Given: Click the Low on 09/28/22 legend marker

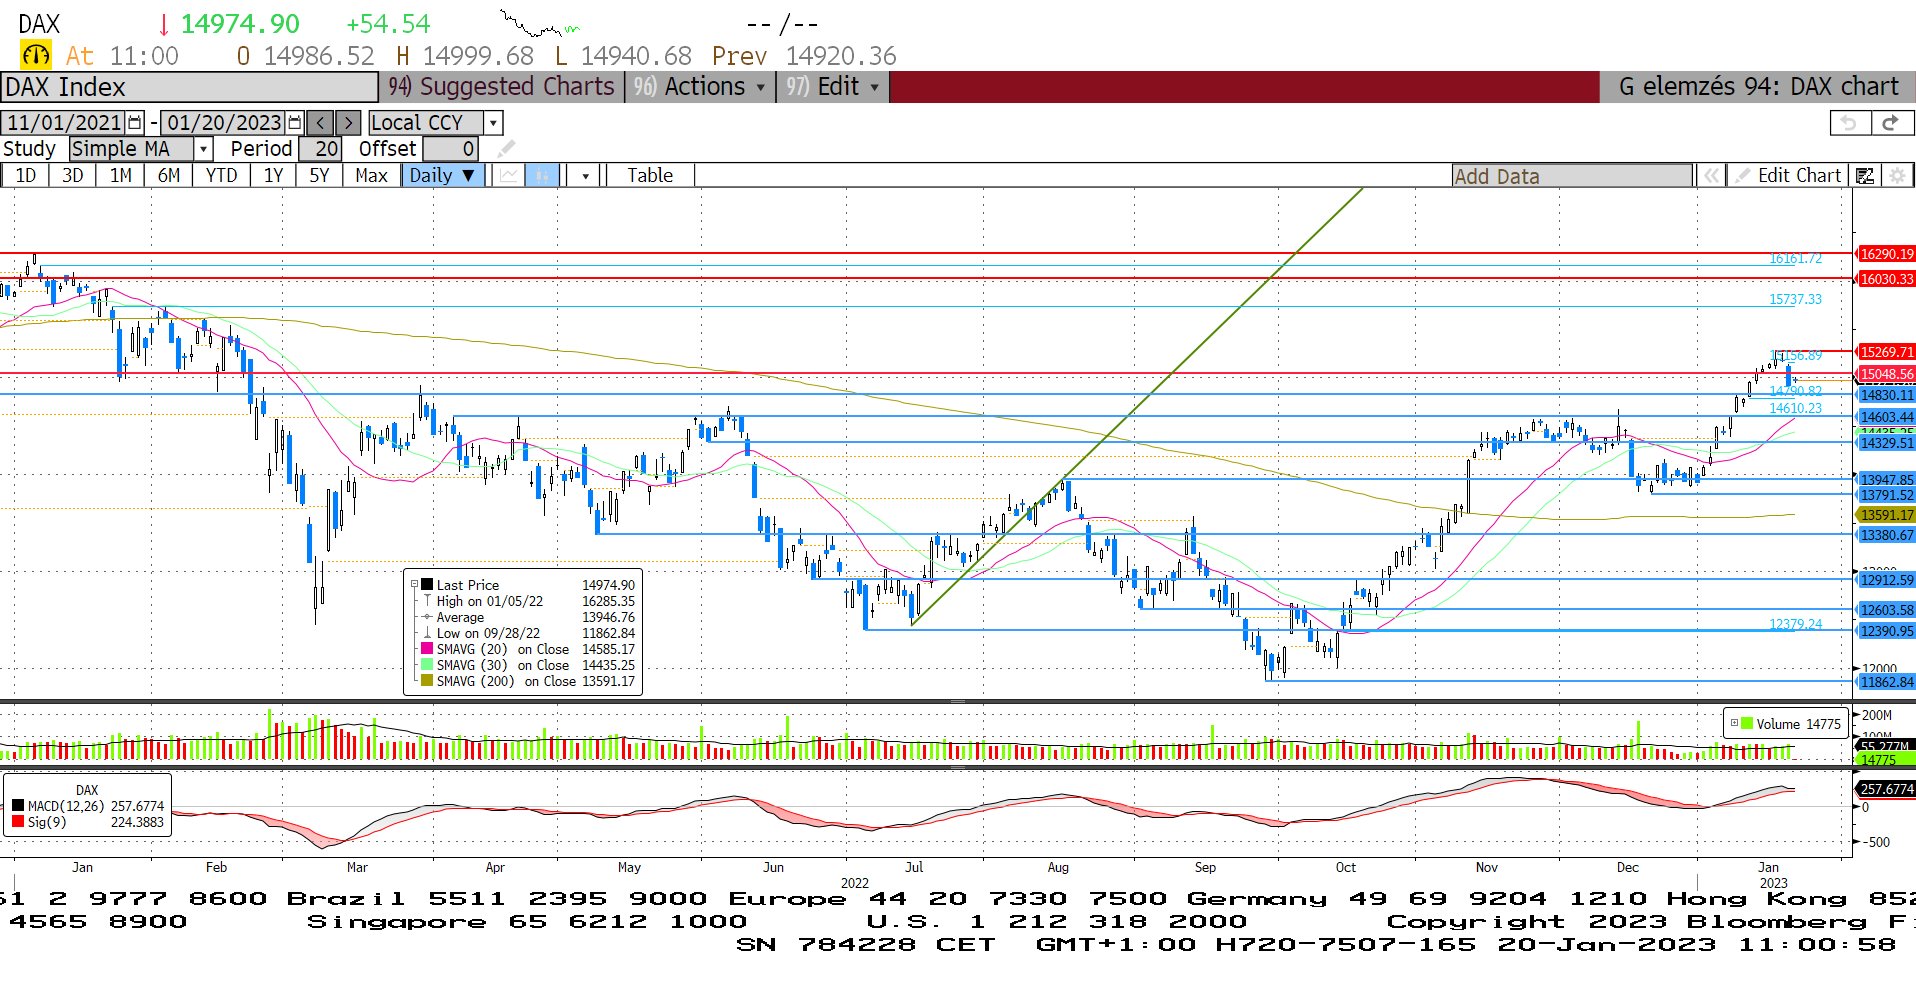Looking at the screenshot, I should (428, 633).
